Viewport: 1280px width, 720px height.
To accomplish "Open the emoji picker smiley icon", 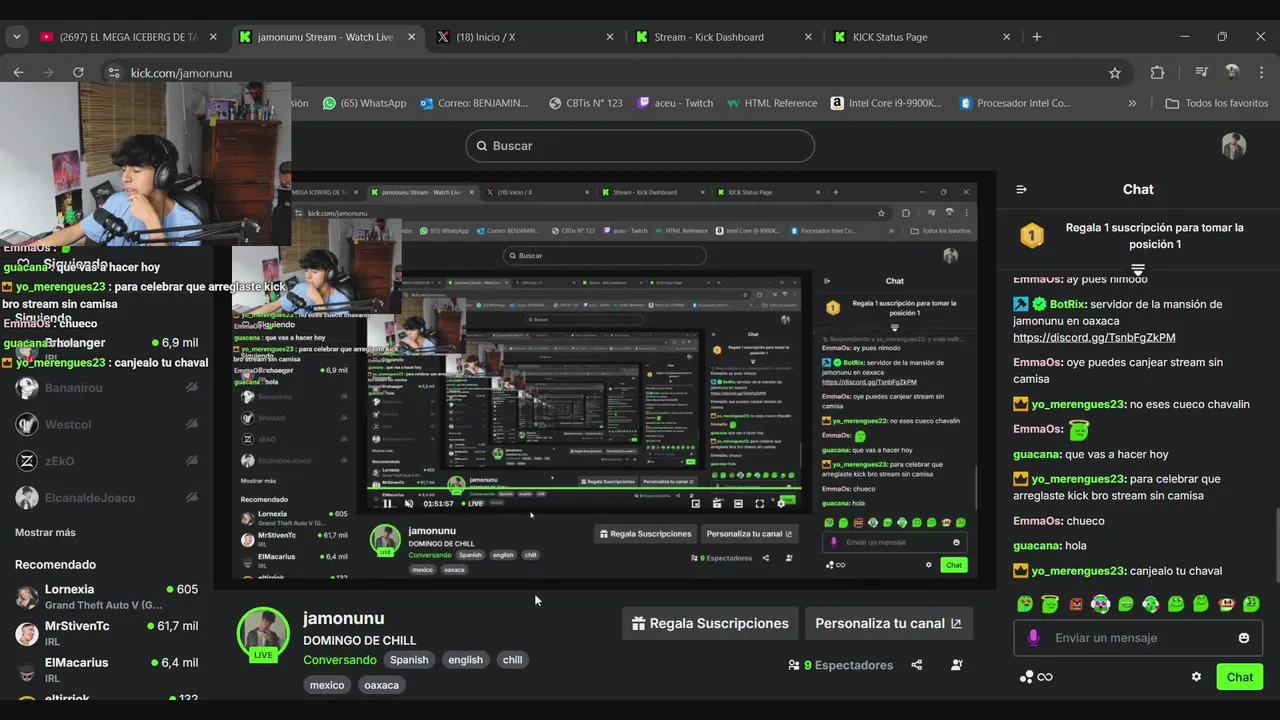I will pos(1244,638).
